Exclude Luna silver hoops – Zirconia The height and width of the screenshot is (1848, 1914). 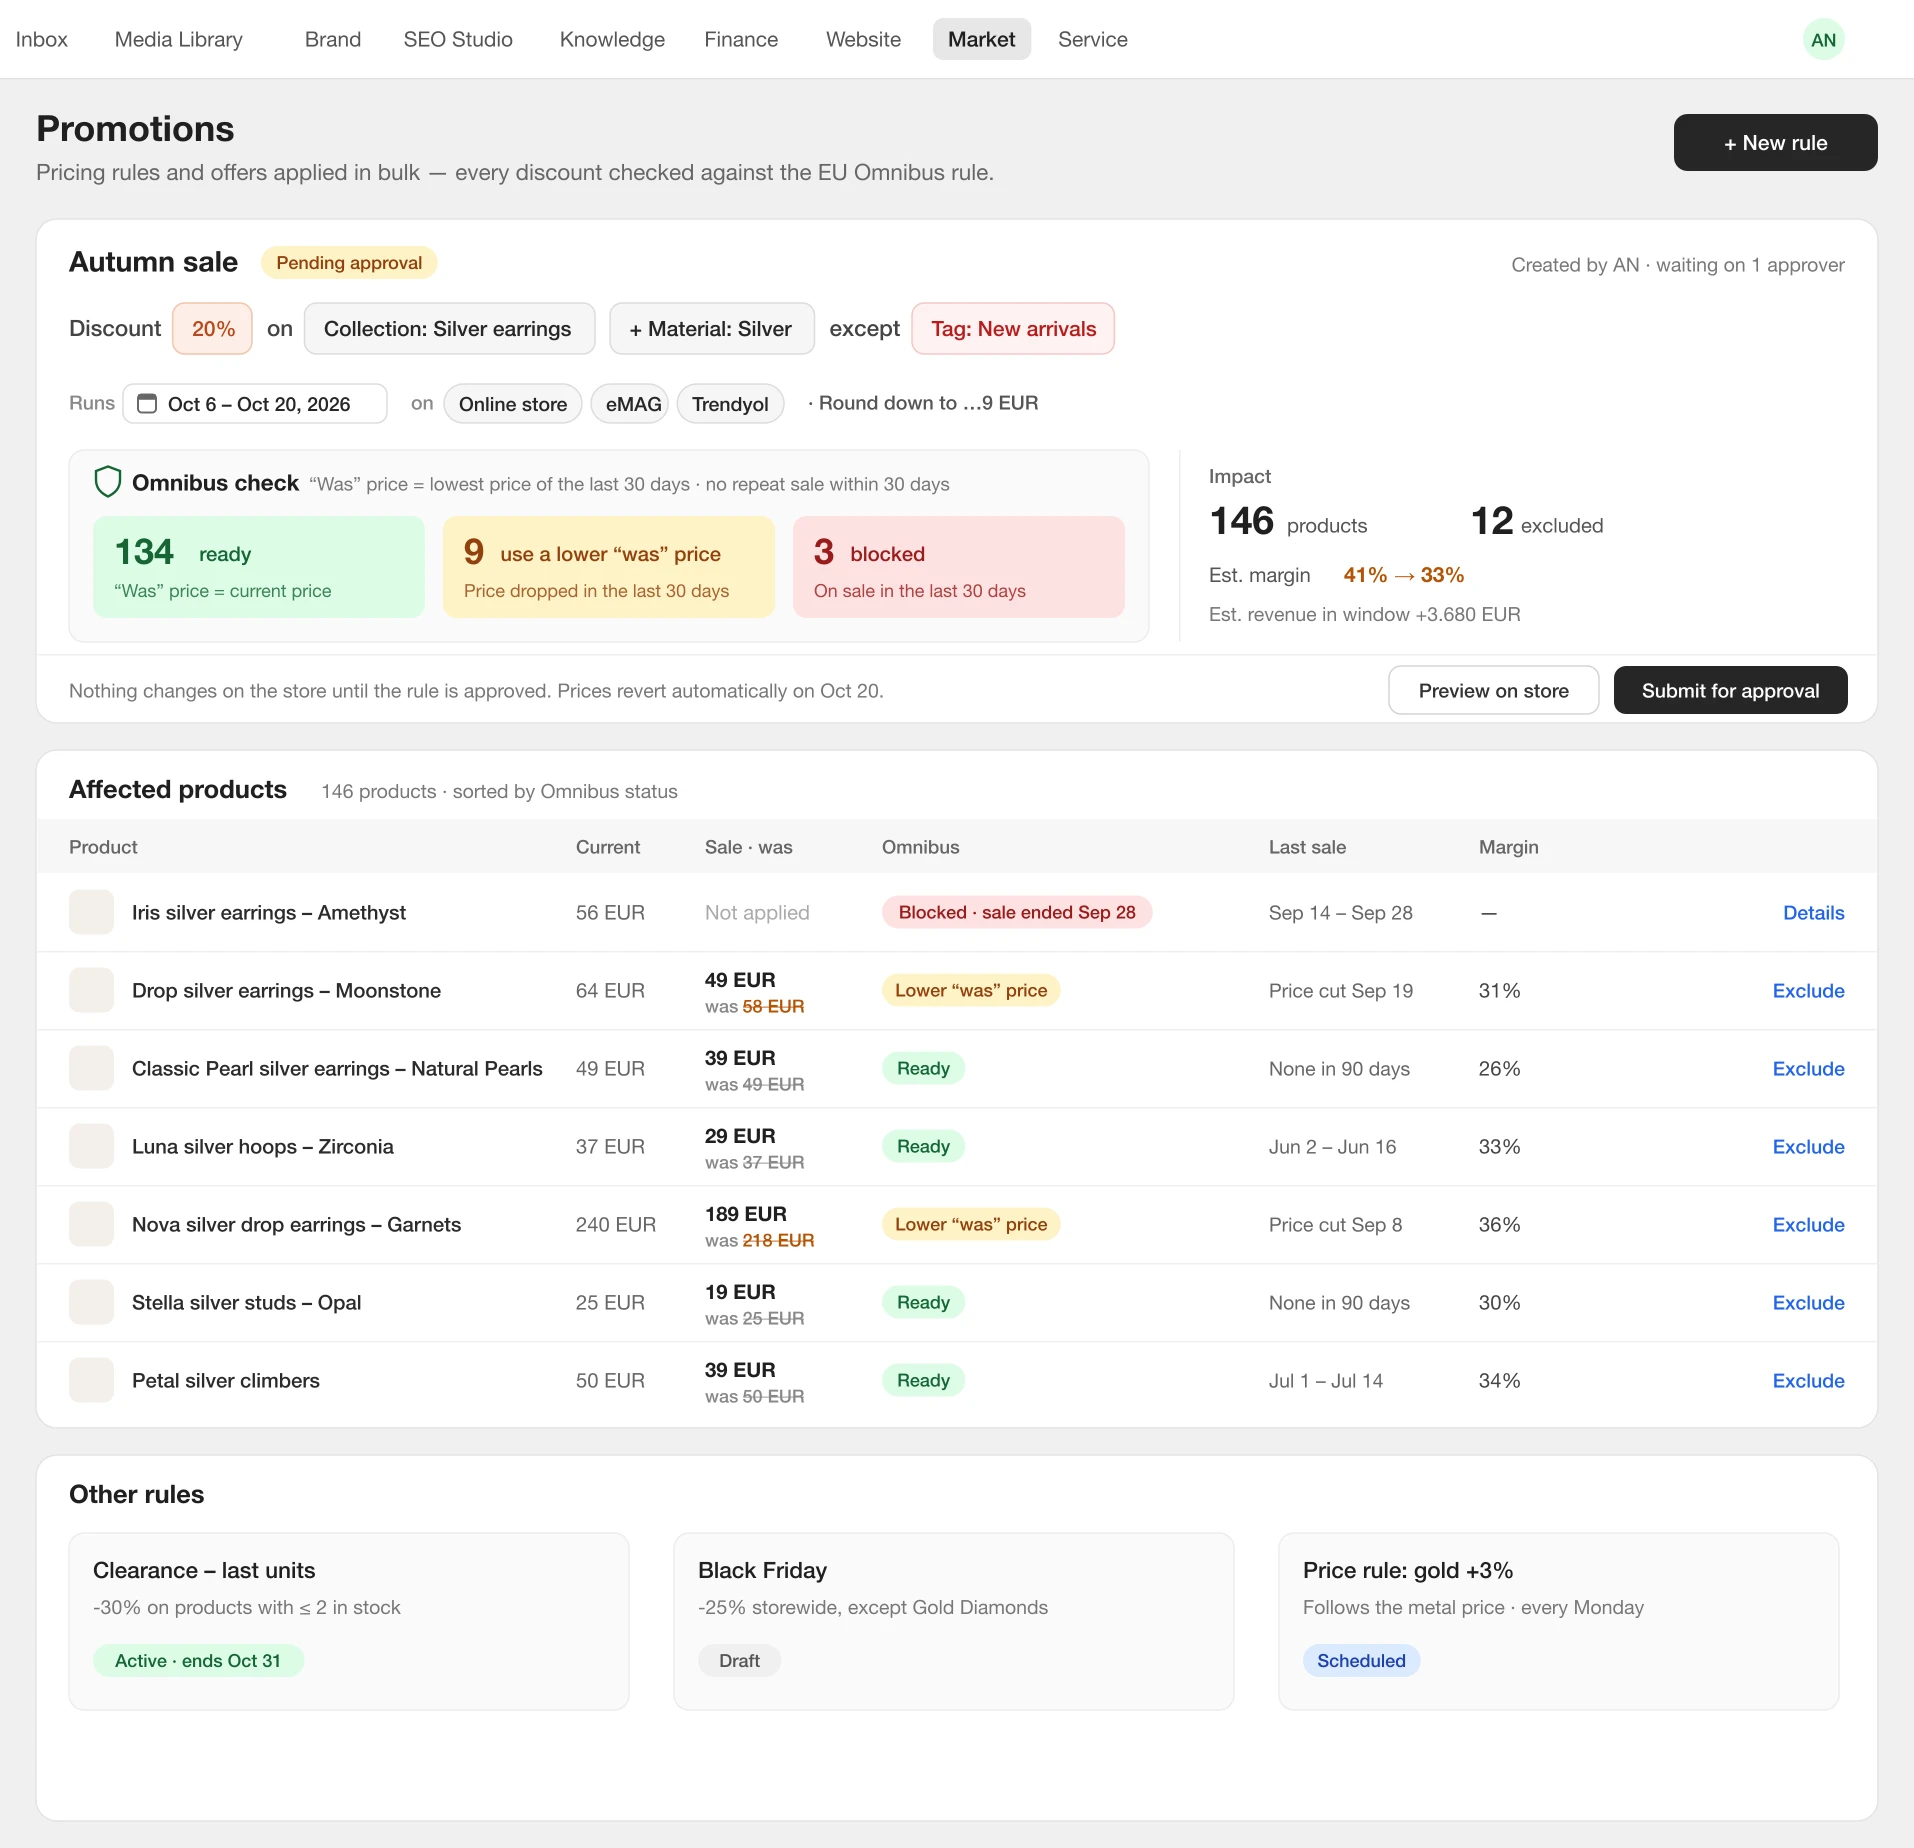pos(1808,1147)
